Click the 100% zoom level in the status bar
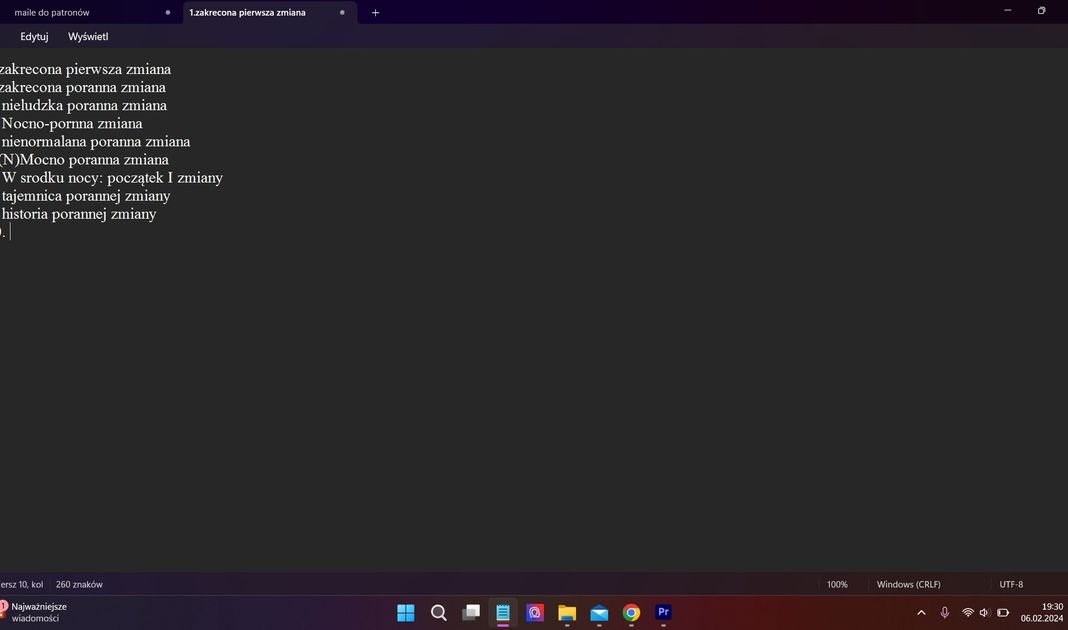Image resolution: width=1068 pixels, height=630 pixels. pyautogui.click(x=837, y=584)
